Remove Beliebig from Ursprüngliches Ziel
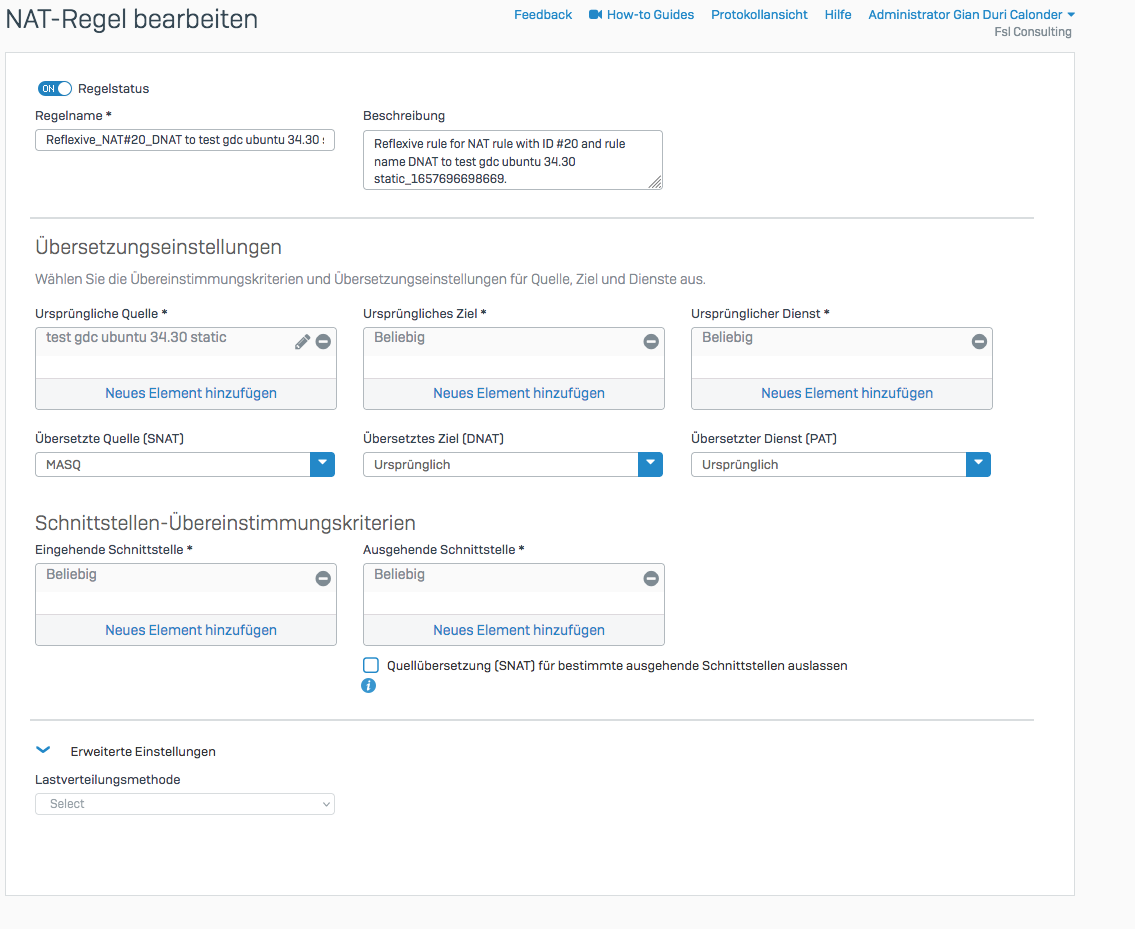 coord(651,342)
